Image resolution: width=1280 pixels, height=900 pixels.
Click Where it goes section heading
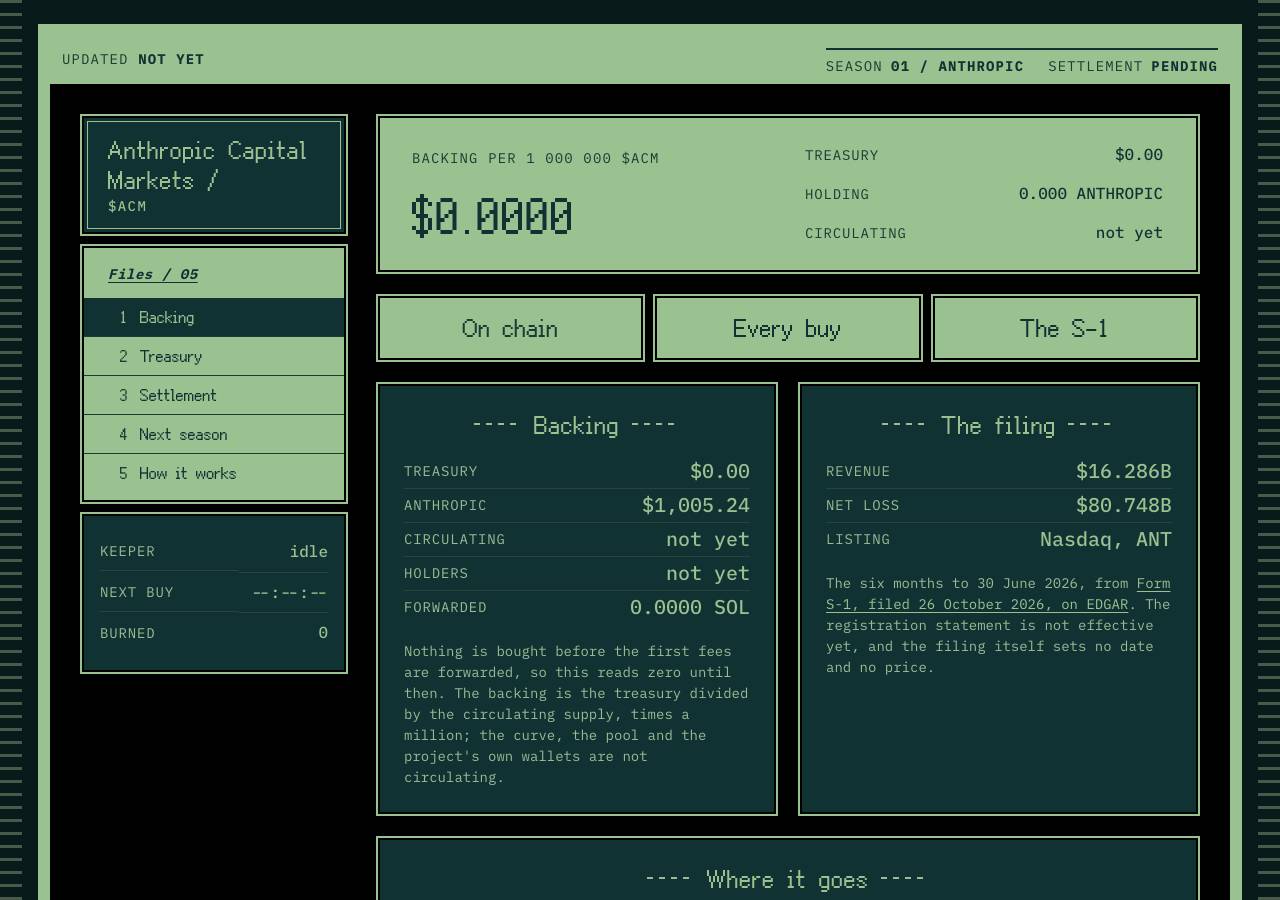pyautogui.click(x=786, y=879)
